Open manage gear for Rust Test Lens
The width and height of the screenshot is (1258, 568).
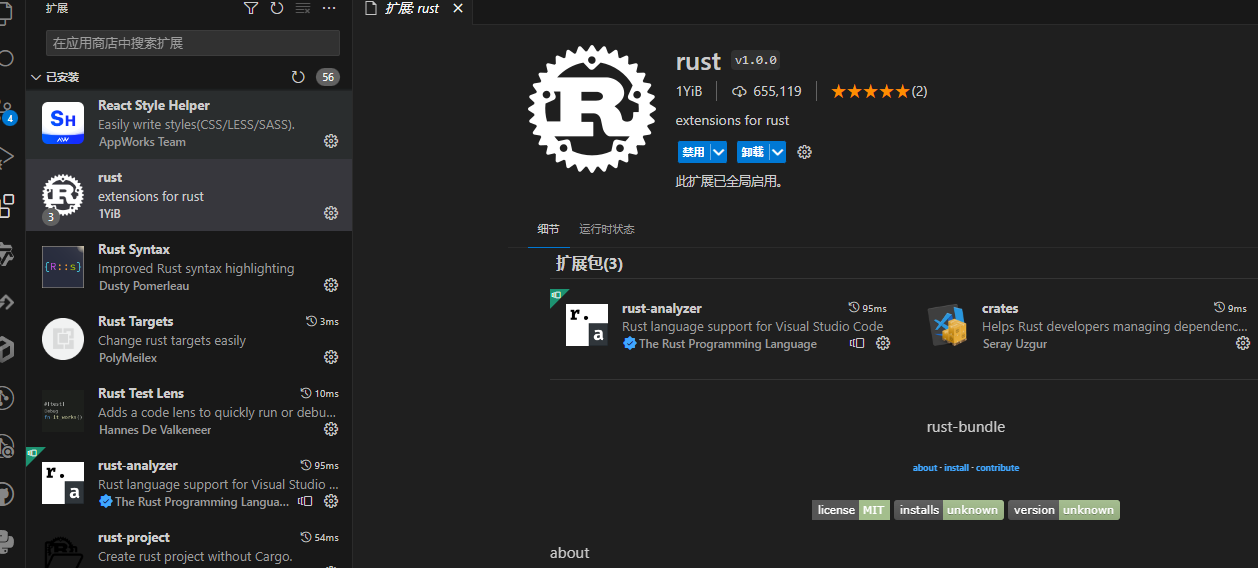(331, 429)
